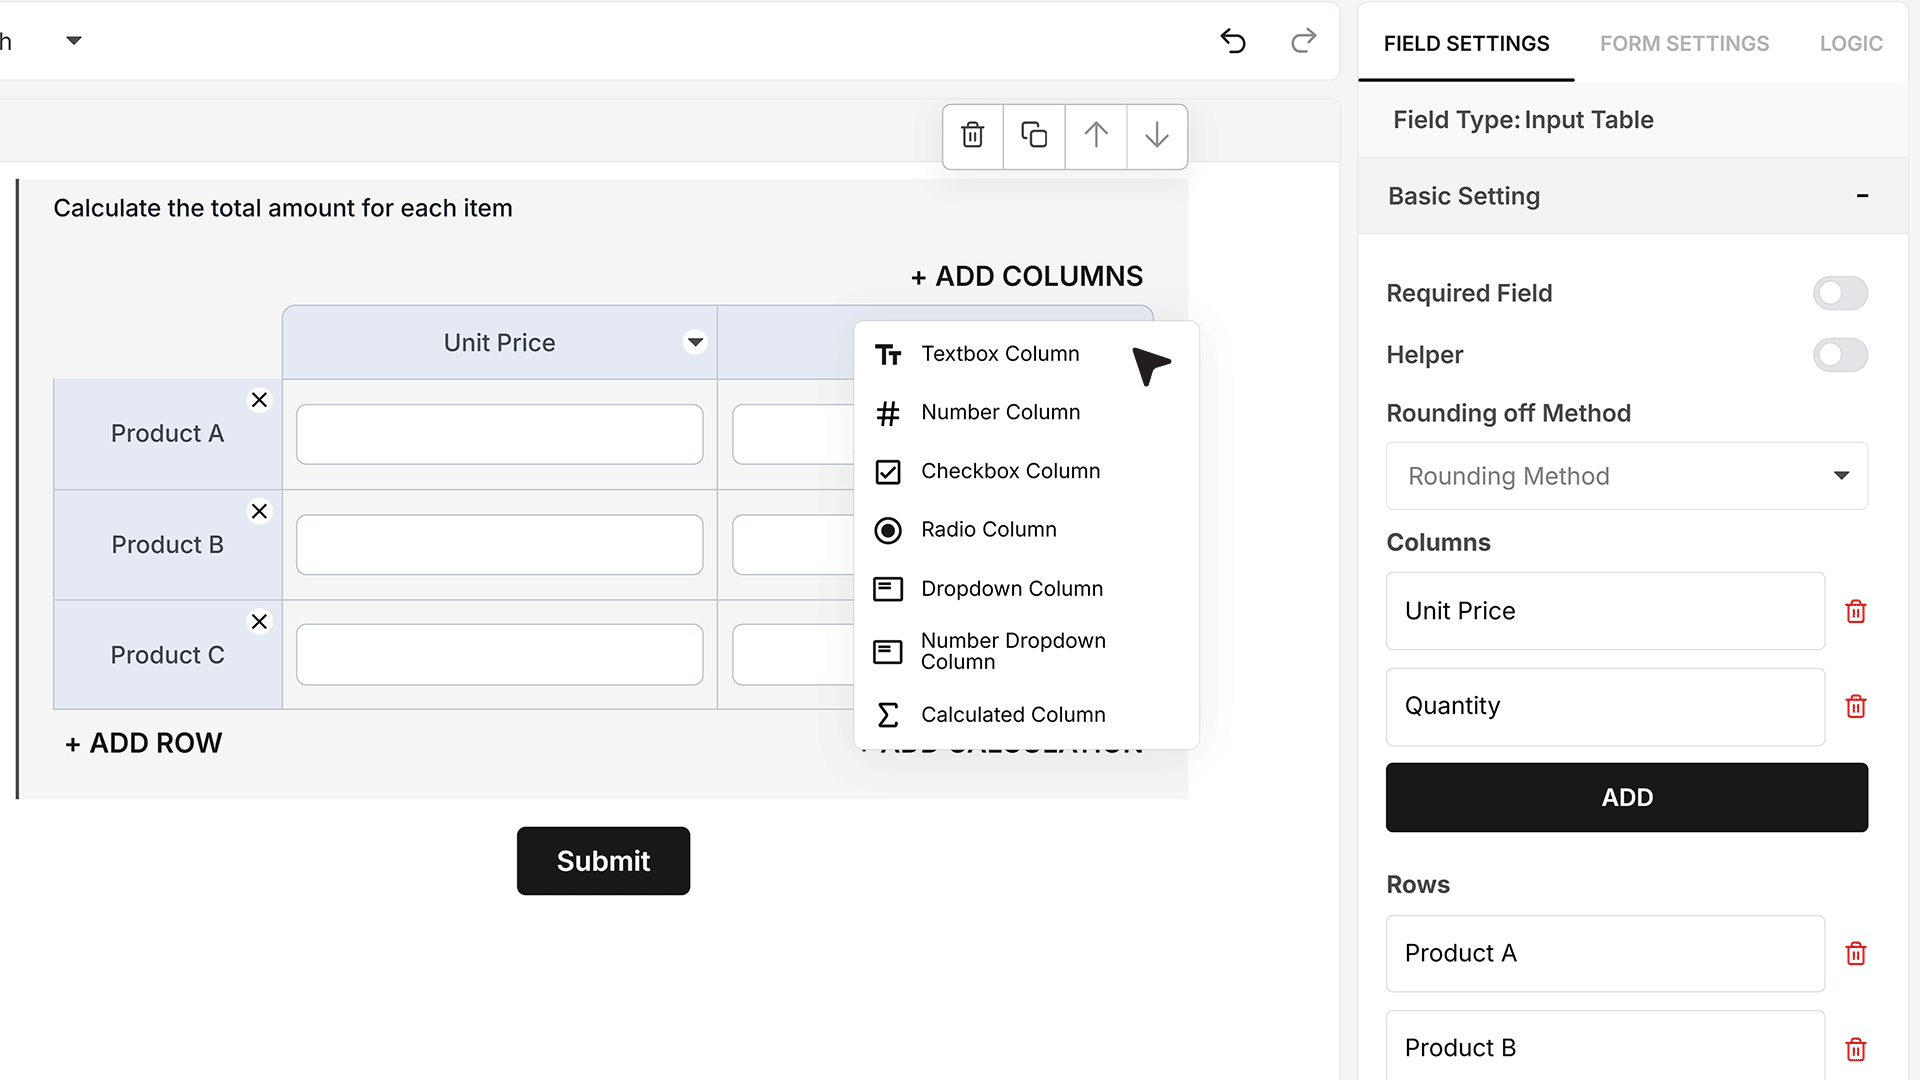
Task: Click the Quantity column name field
Action: (x=1604, y=706)
